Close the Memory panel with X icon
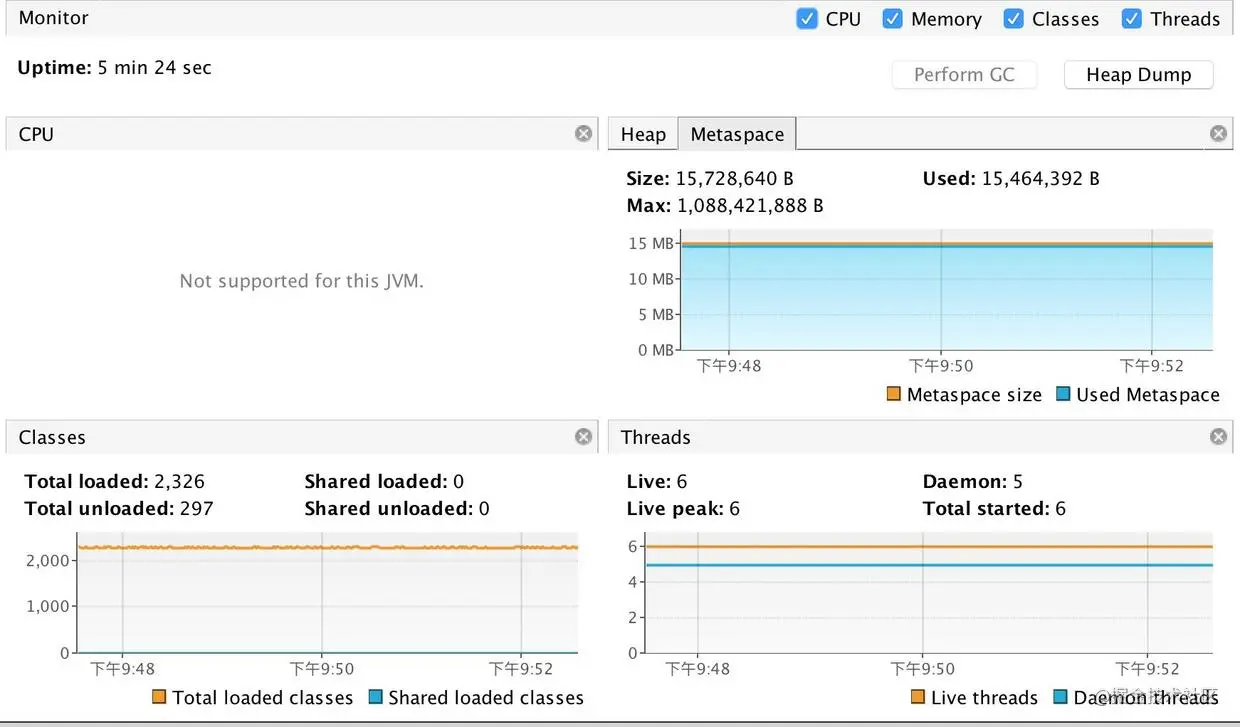This screenshot has width=1240, height=727. pyautogui.click(x=1218, y=133)
